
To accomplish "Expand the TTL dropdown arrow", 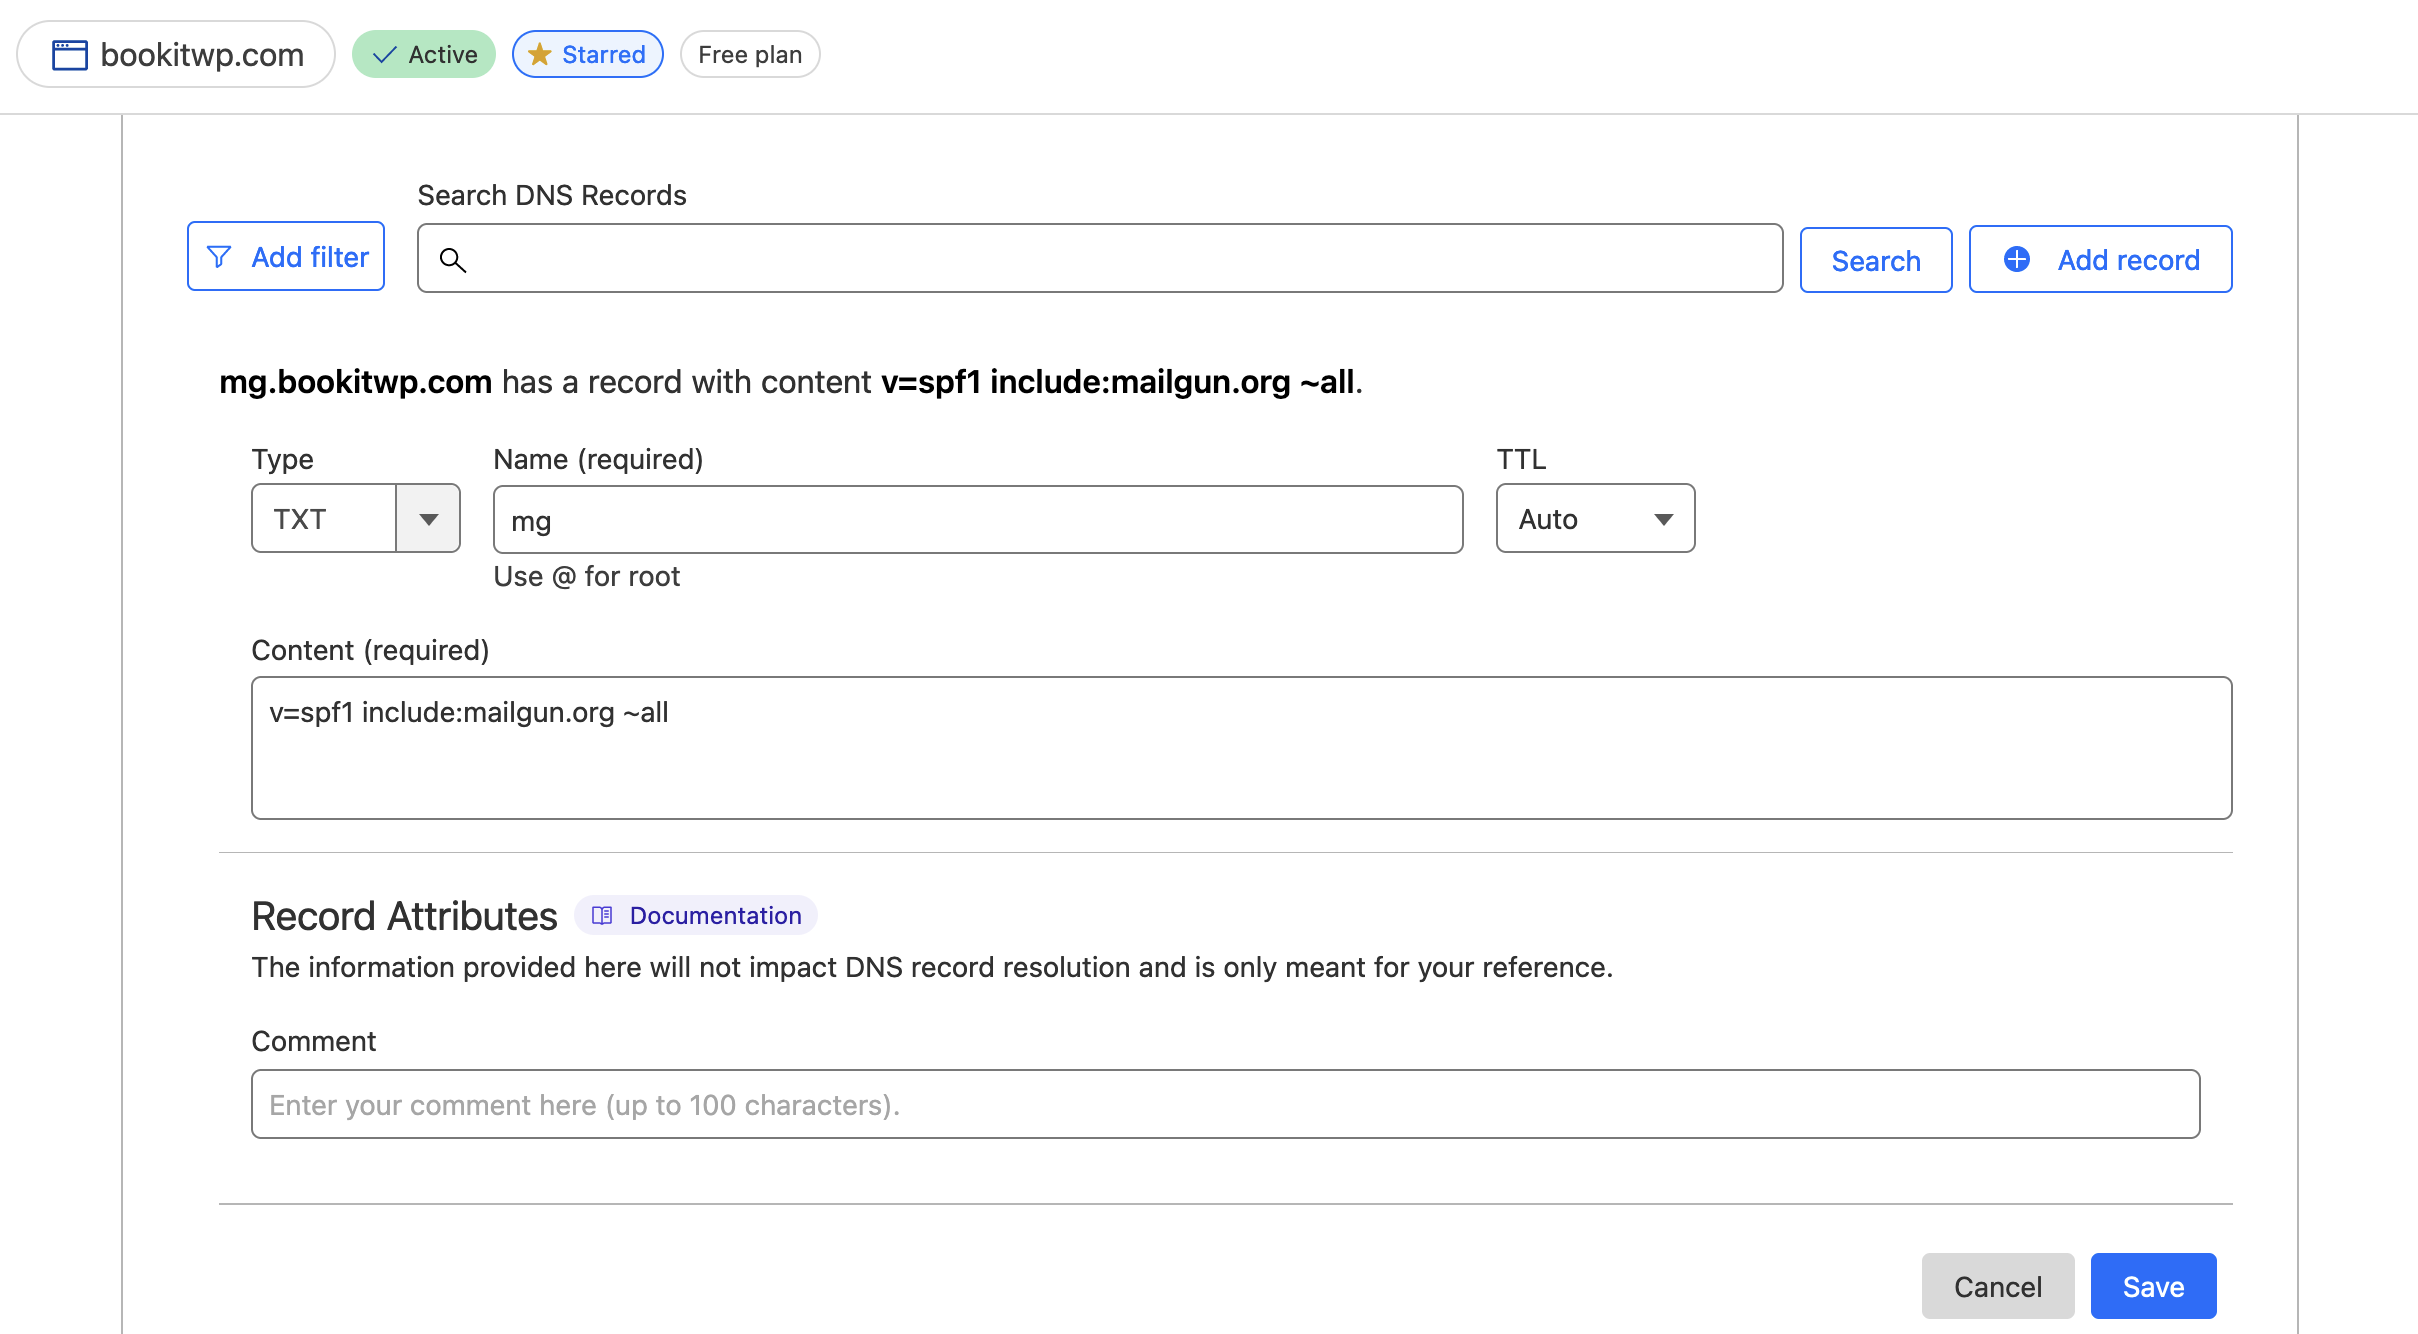I will pos(1663,518).
